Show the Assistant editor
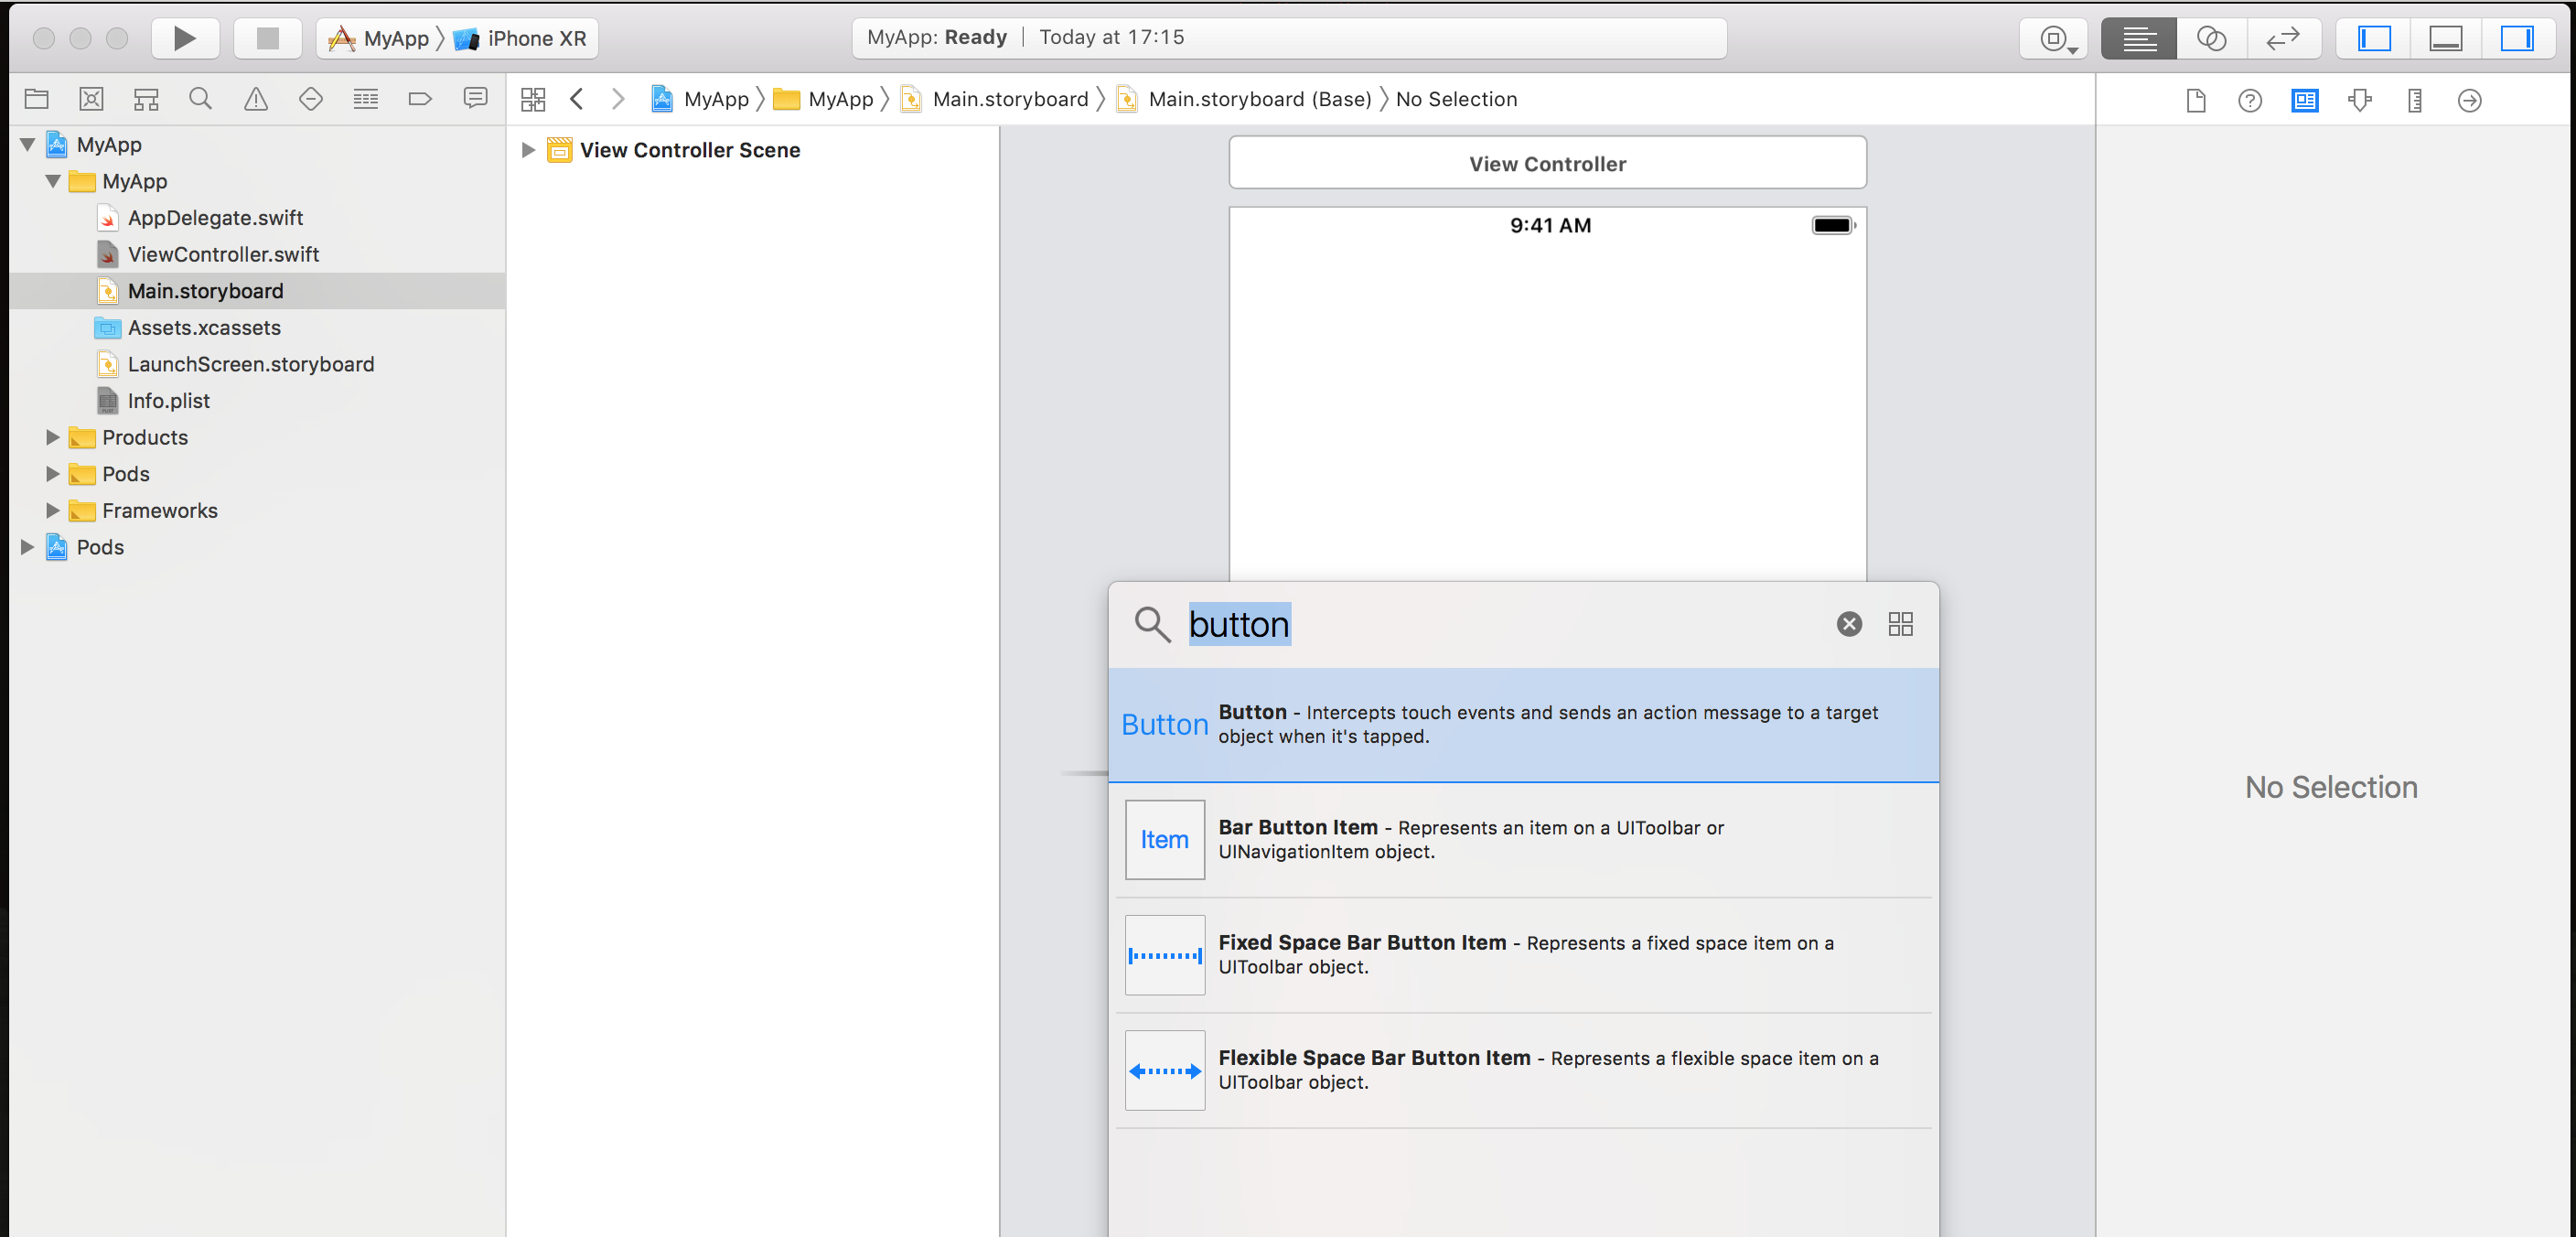Image resolution: width=2576 pixels, height=1237 pixels. [2210, 39]
